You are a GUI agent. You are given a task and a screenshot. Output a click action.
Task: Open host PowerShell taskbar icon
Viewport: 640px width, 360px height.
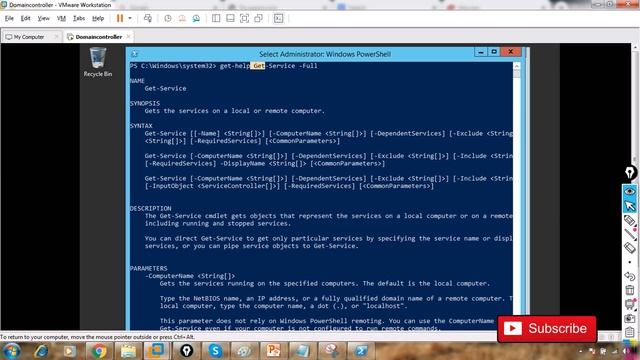tap(360, 351)
